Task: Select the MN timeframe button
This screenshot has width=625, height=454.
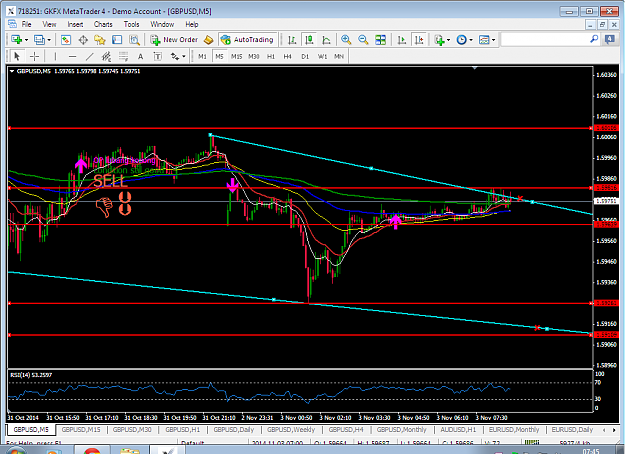Action: coord(339,57)
